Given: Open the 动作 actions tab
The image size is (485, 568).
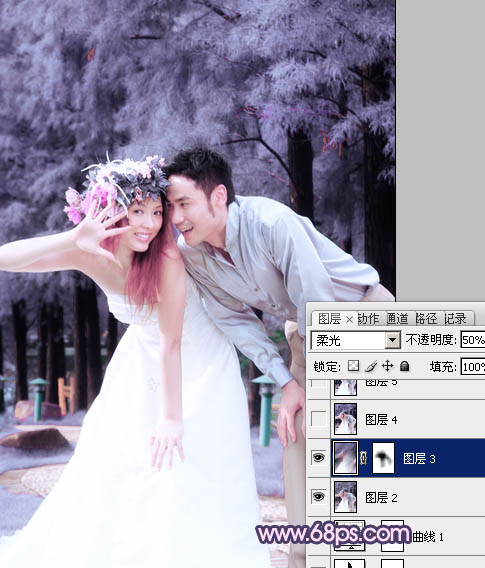Looking at the screenshot, I should click(368, 319).
